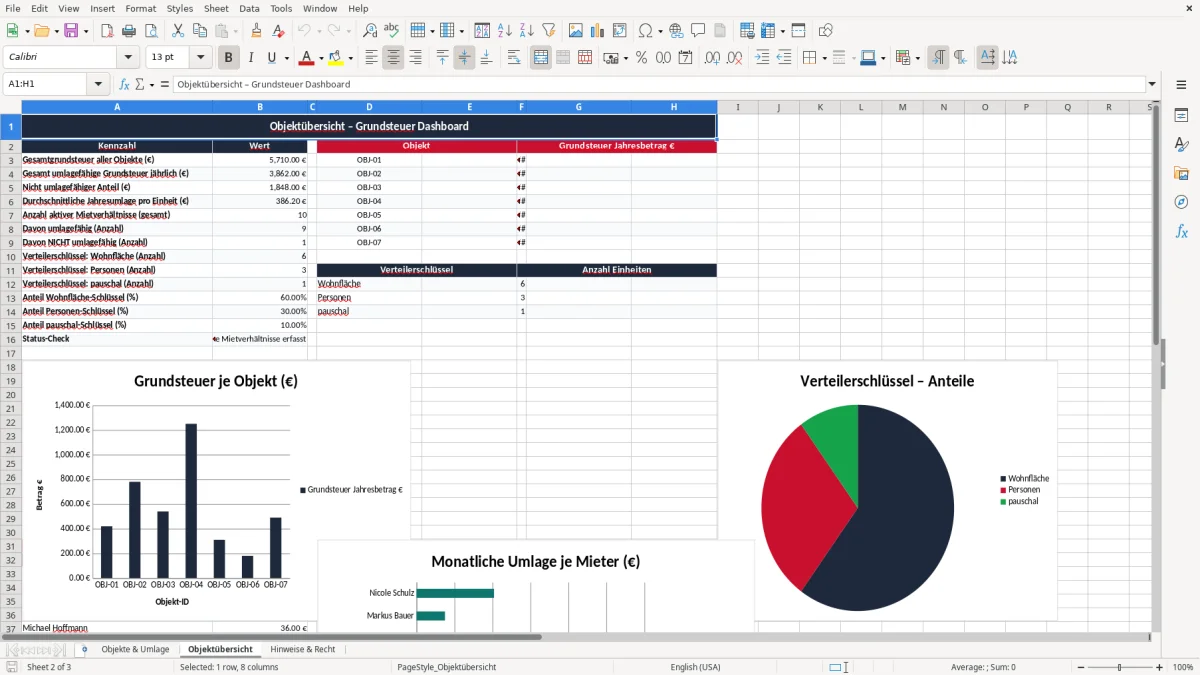1200x675 pixels.
Task: Align text left
Action: point(371,58)
